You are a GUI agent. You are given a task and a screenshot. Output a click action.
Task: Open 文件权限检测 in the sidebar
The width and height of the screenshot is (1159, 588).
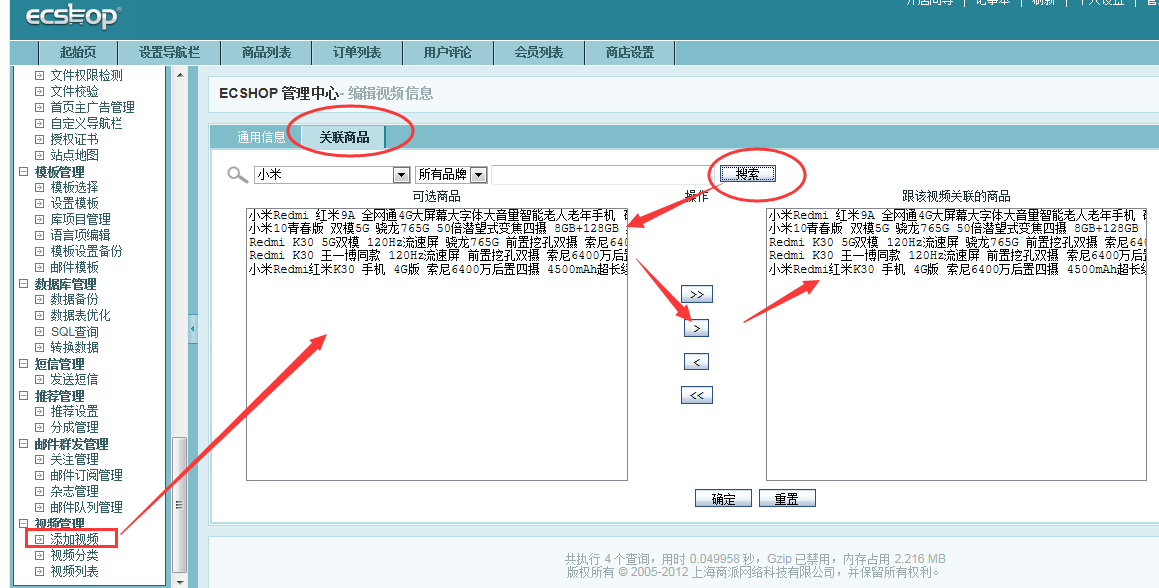(x=86, y=75)
